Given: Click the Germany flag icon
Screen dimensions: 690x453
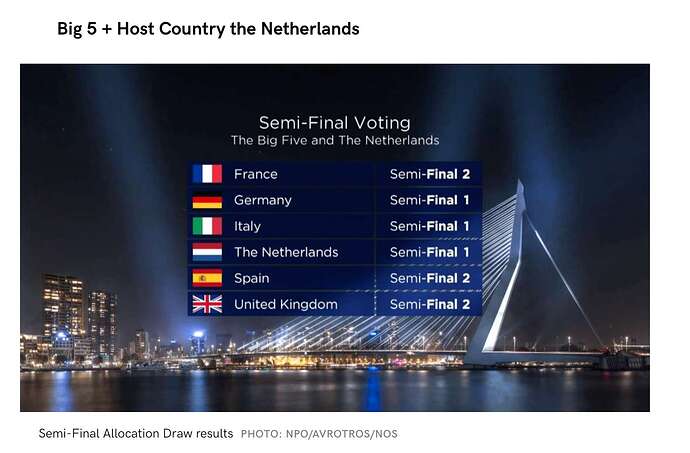Looking at the screenshot, I should click(207, 200).
